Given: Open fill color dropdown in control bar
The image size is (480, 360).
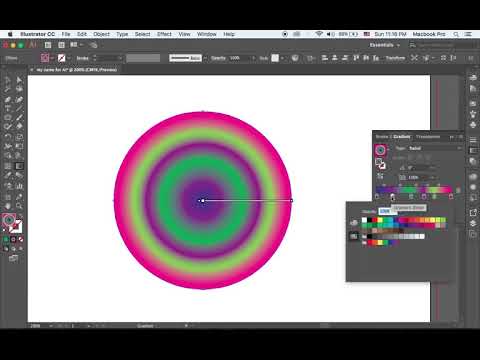Looking at the screenshot, I should [x=52, y=58].
